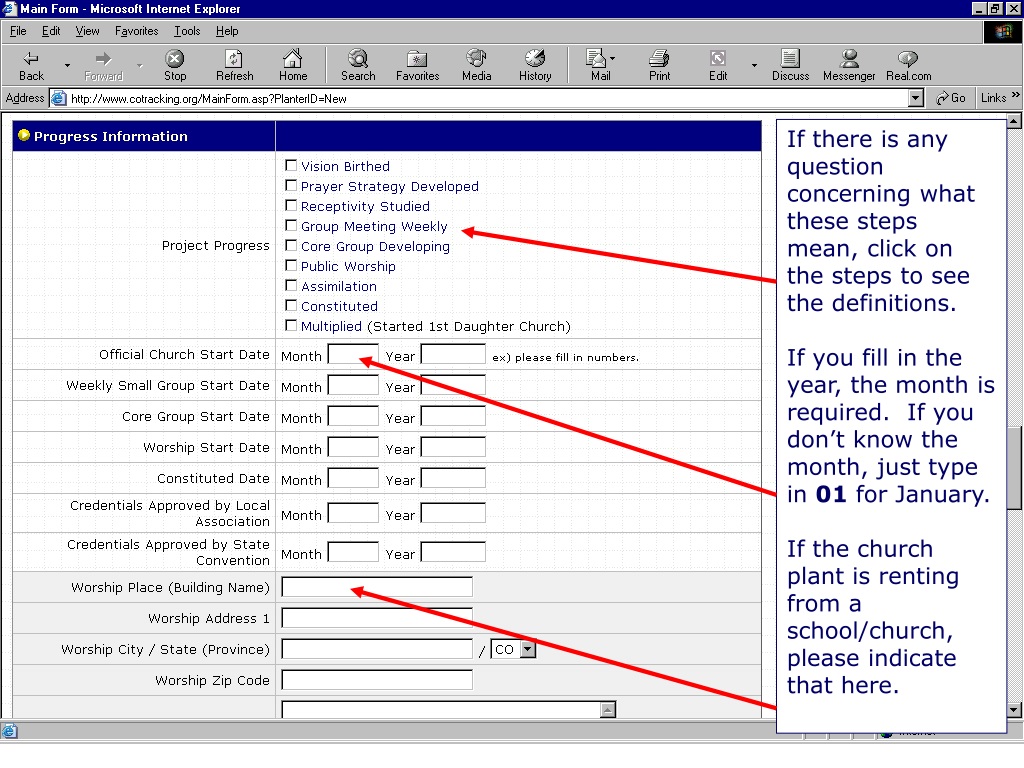Click the status bar page icon

point(10,731)
